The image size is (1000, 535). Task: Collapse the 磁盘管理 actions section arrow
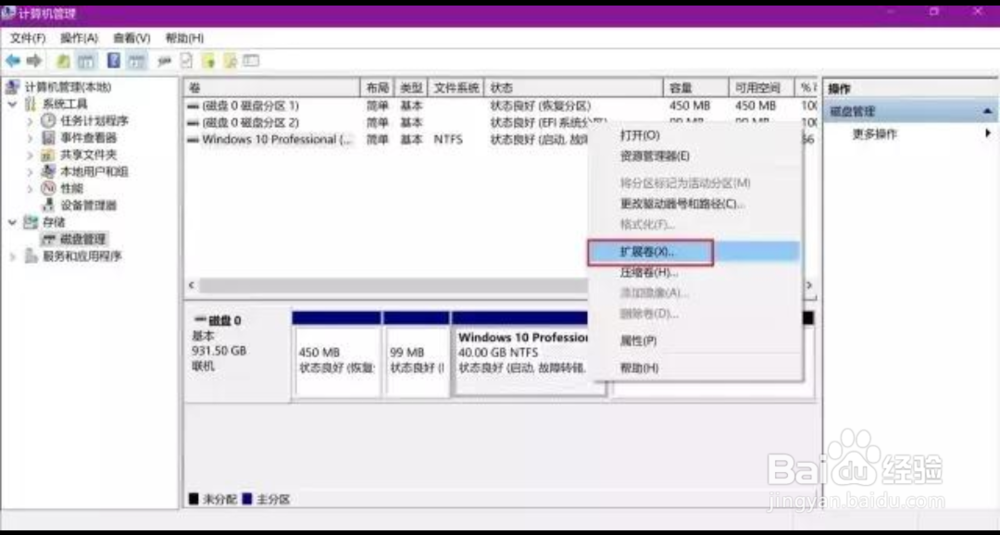987,112
